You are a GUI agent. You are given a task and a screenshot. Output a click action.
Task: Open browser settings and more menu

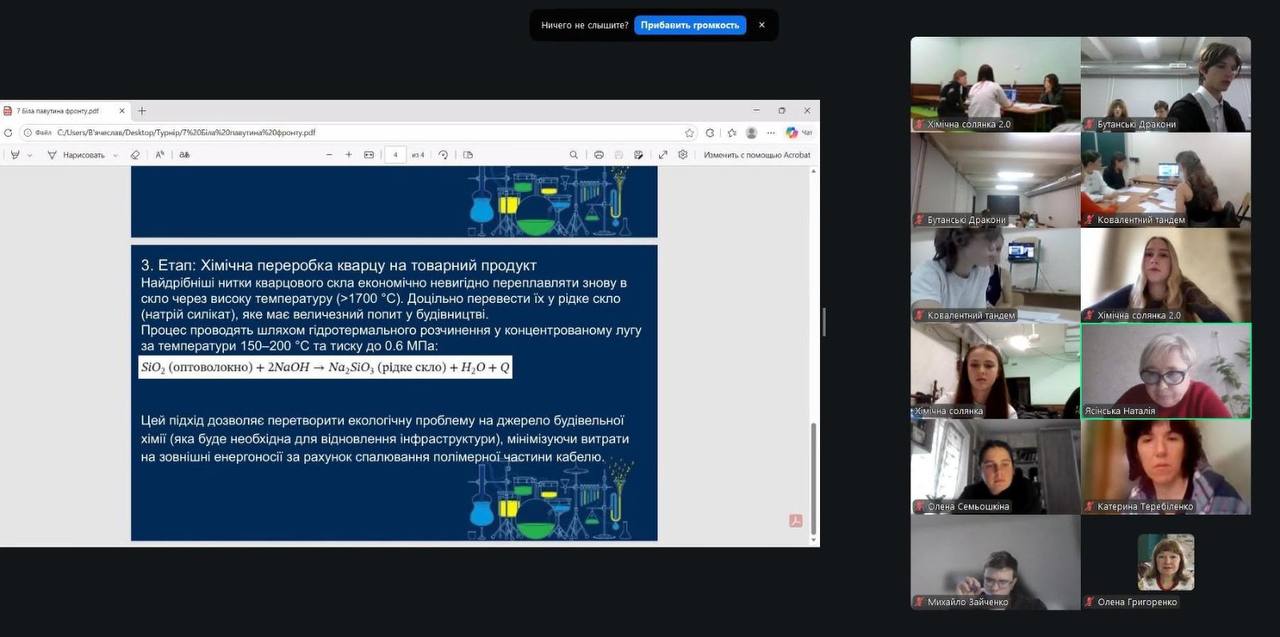tap(771, 132)
